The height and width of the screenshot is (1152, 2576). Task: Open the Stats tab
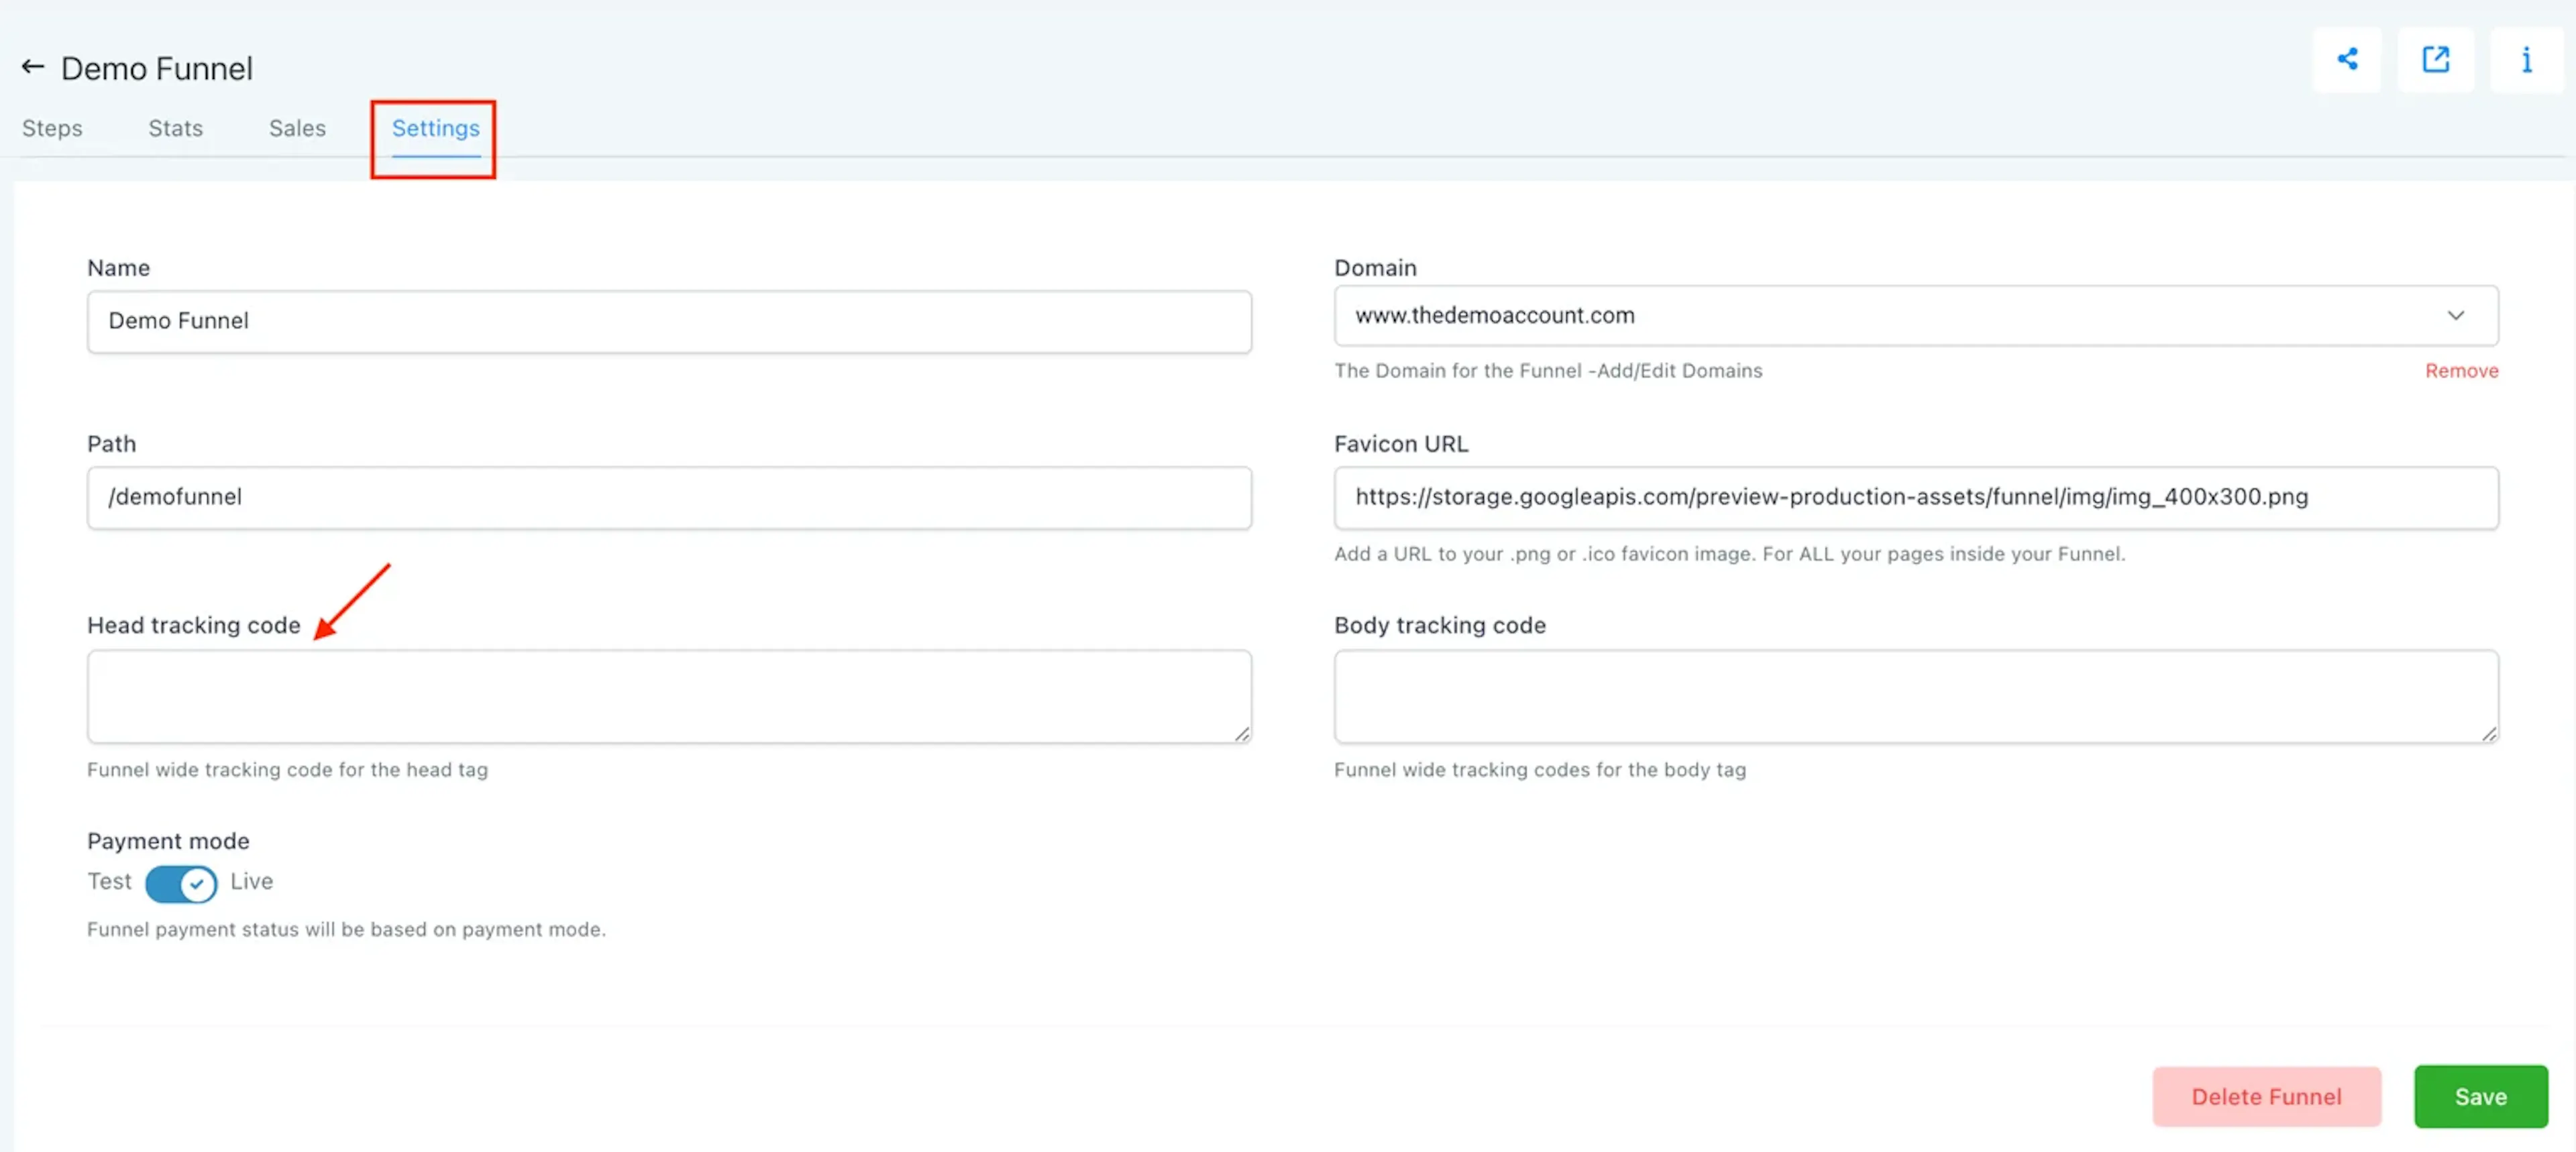click(x=175, y=128)
